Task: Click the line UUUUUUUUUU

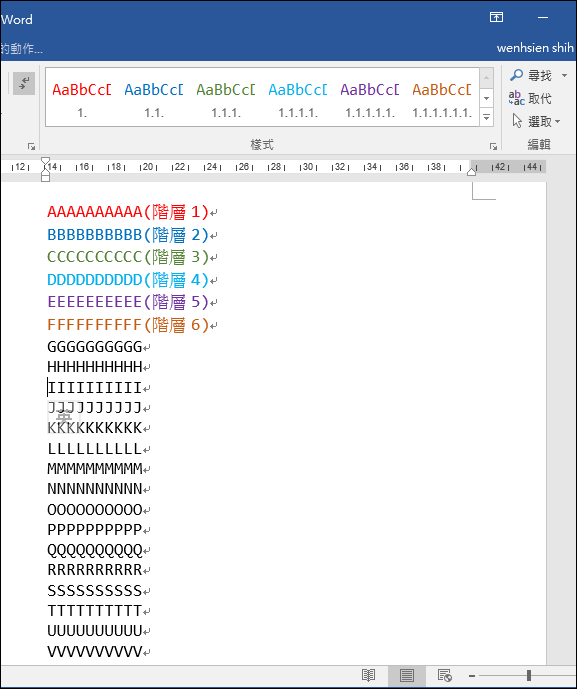Action: [x=95, y=631]
